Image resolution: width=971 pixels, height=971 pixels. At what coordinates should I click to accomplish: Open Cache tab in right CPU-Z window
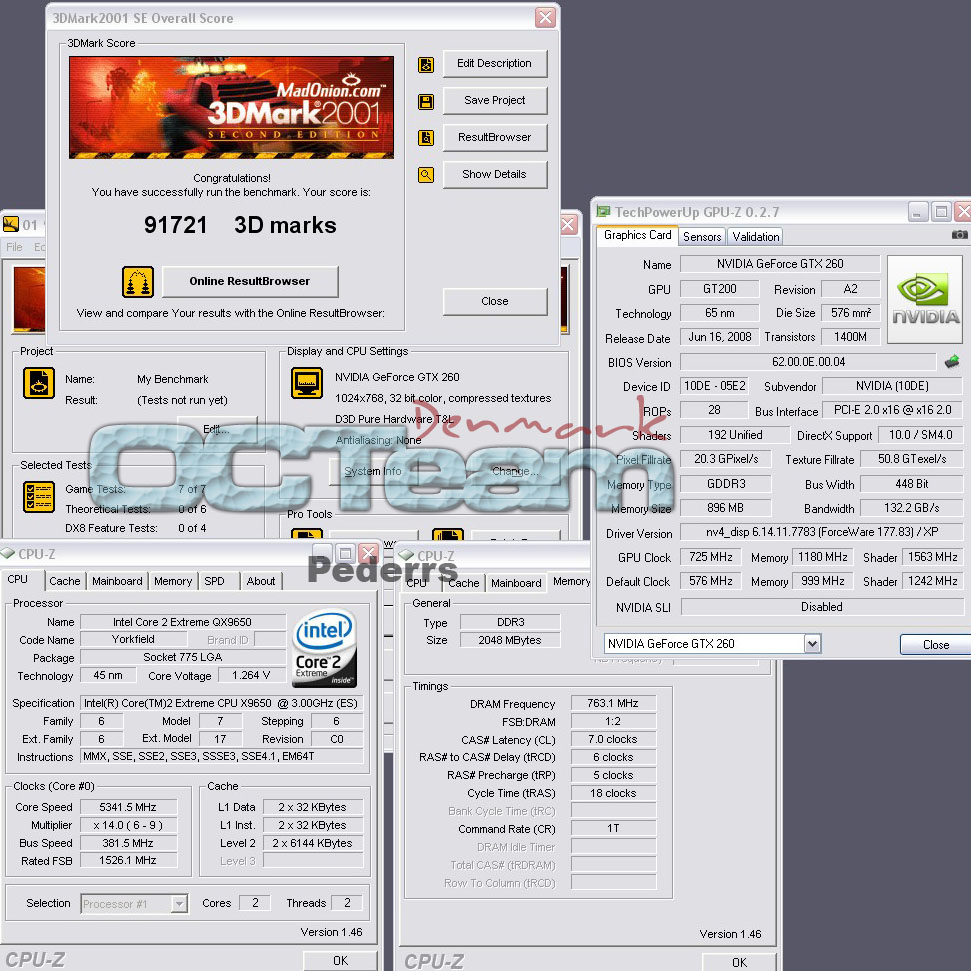pyautogui.click(x=463, y=583)
